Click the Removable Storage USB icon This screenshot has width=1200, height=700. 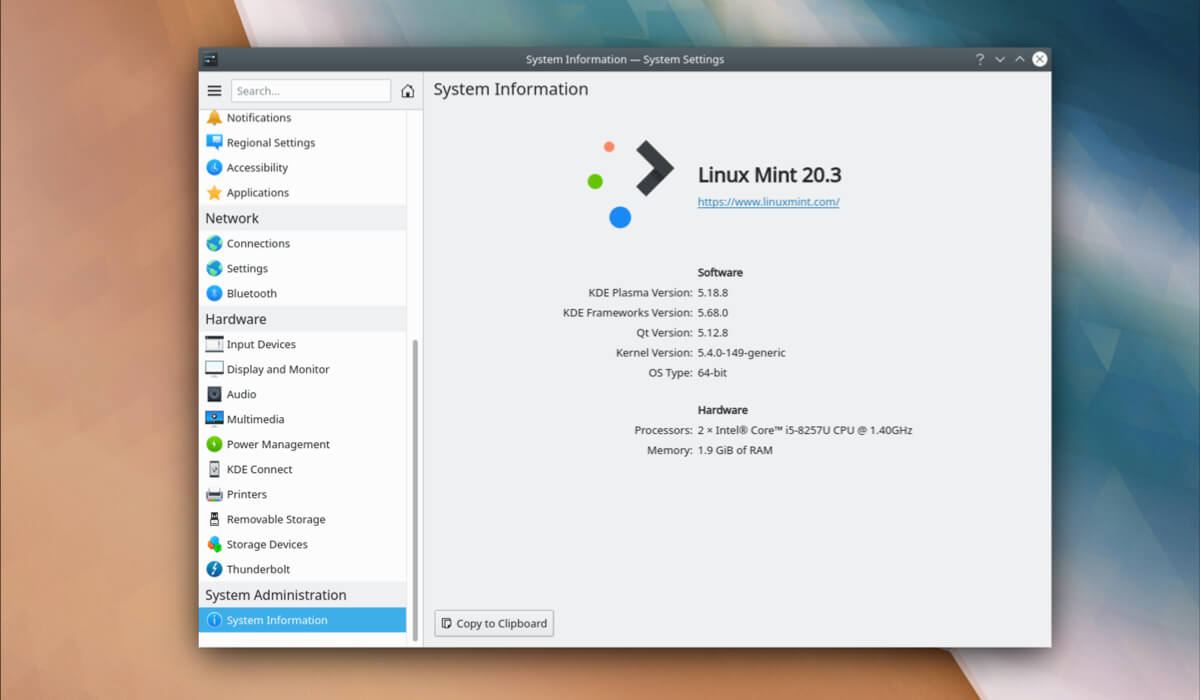pyautogui.click(x=214, y=519)
